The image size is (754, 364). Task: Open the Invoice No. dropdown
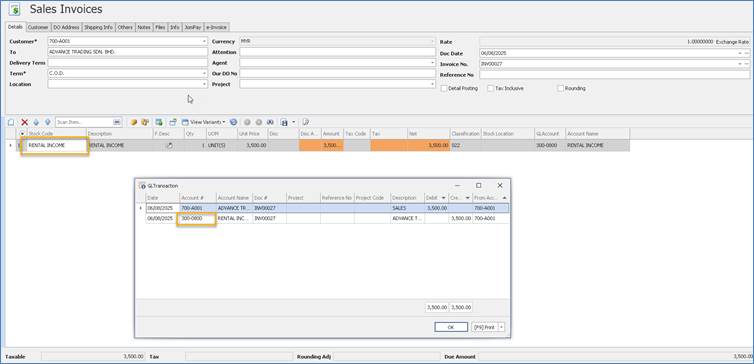(741, 64)
